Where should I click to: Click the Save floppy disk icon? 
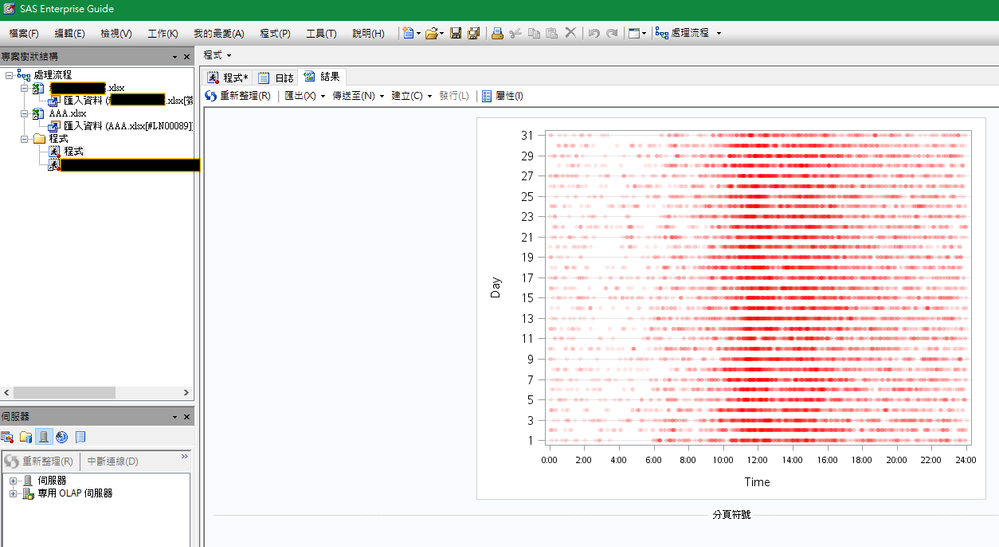pyautogui.click(x=456, y=33)
